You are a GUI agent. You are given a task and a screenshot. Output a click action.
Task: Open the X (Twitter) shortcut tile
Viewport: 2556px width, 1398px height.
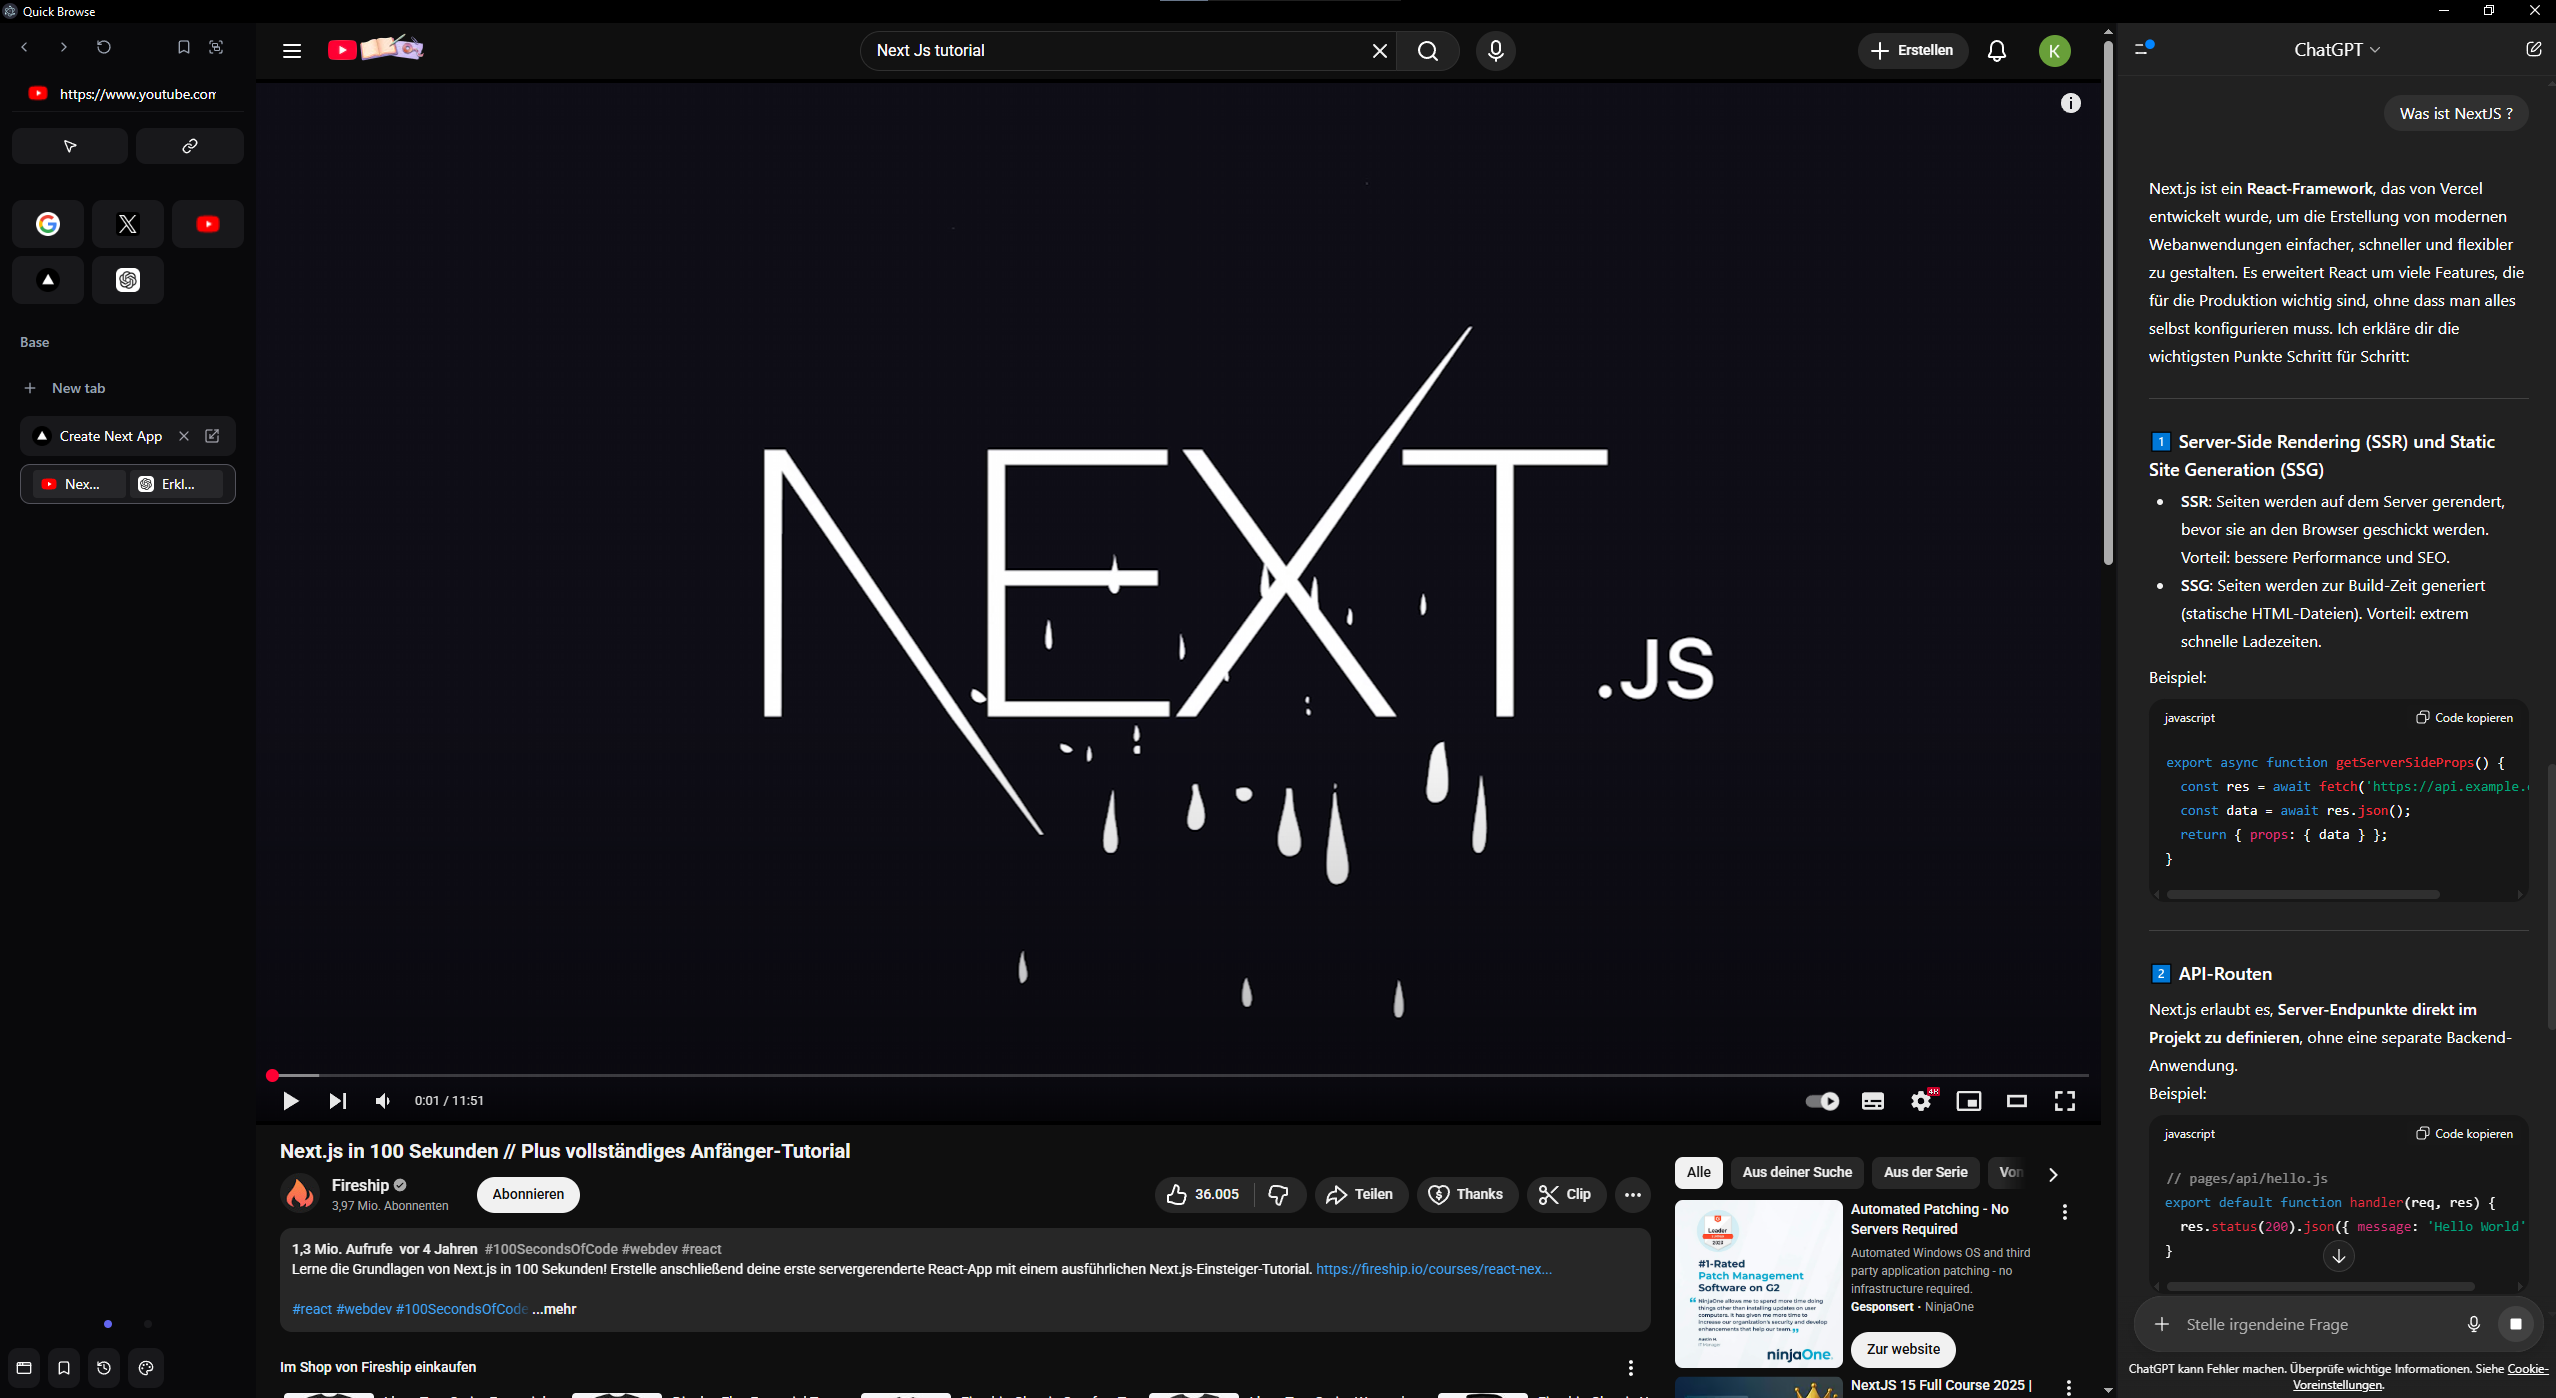[128, 224]
